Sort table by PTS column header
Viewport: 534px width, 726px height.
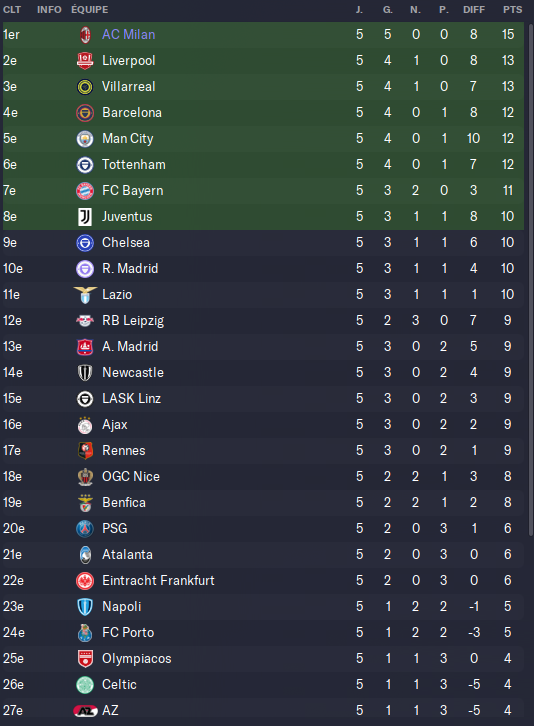click(x=513, y=10)
